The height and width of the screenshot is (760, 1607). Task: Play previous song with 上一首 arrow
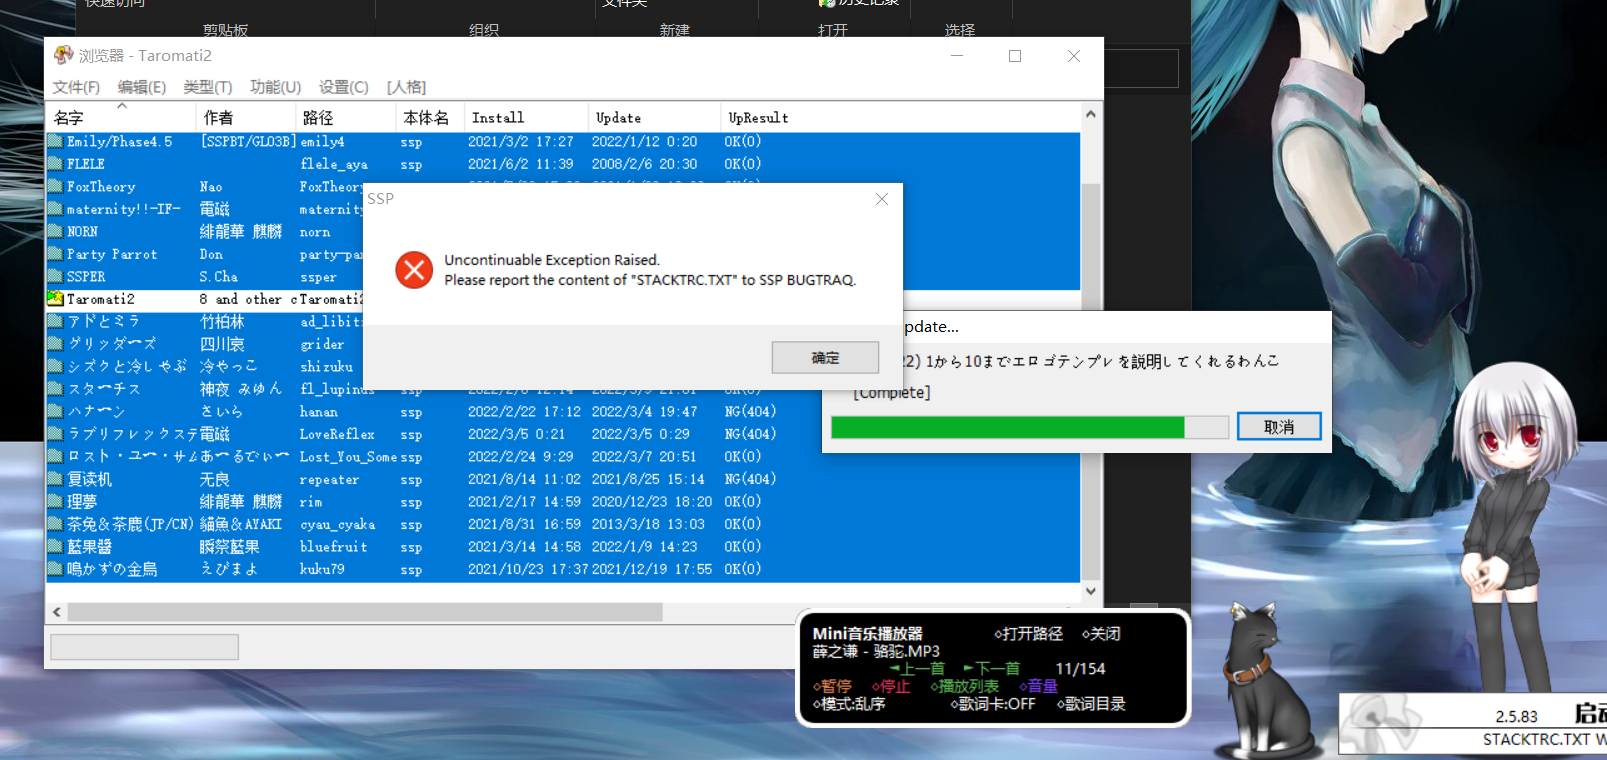click(917, 668)
